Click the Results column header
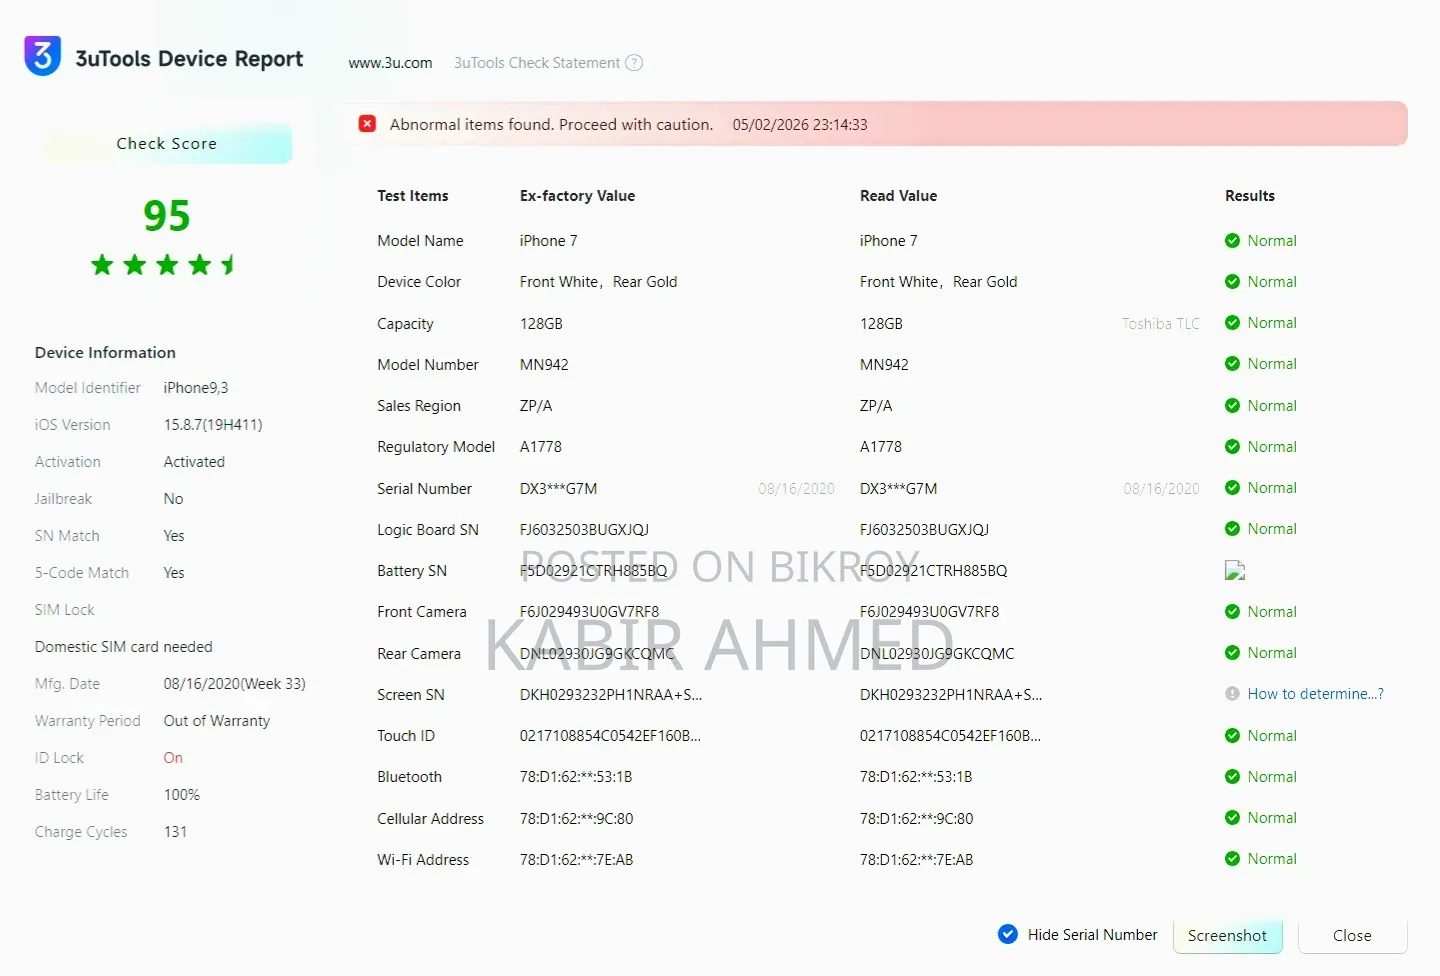 pos(1250,196)
